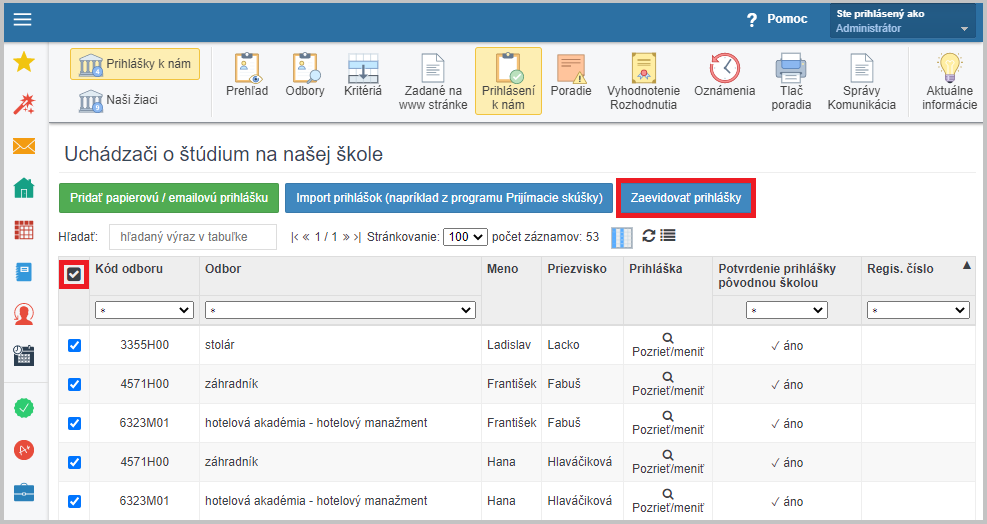
Task: Expand the Kód odboru filter dropdown
Action: click(143, 311)
